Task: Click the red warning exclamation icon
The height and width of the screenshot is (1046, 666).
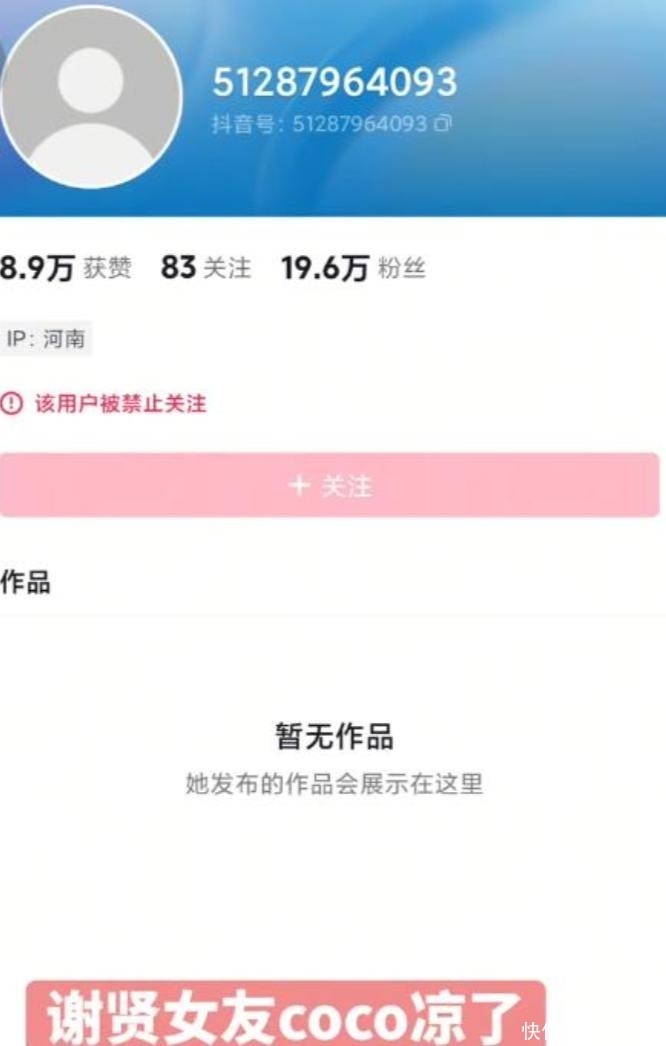Action: click(11, 404)
